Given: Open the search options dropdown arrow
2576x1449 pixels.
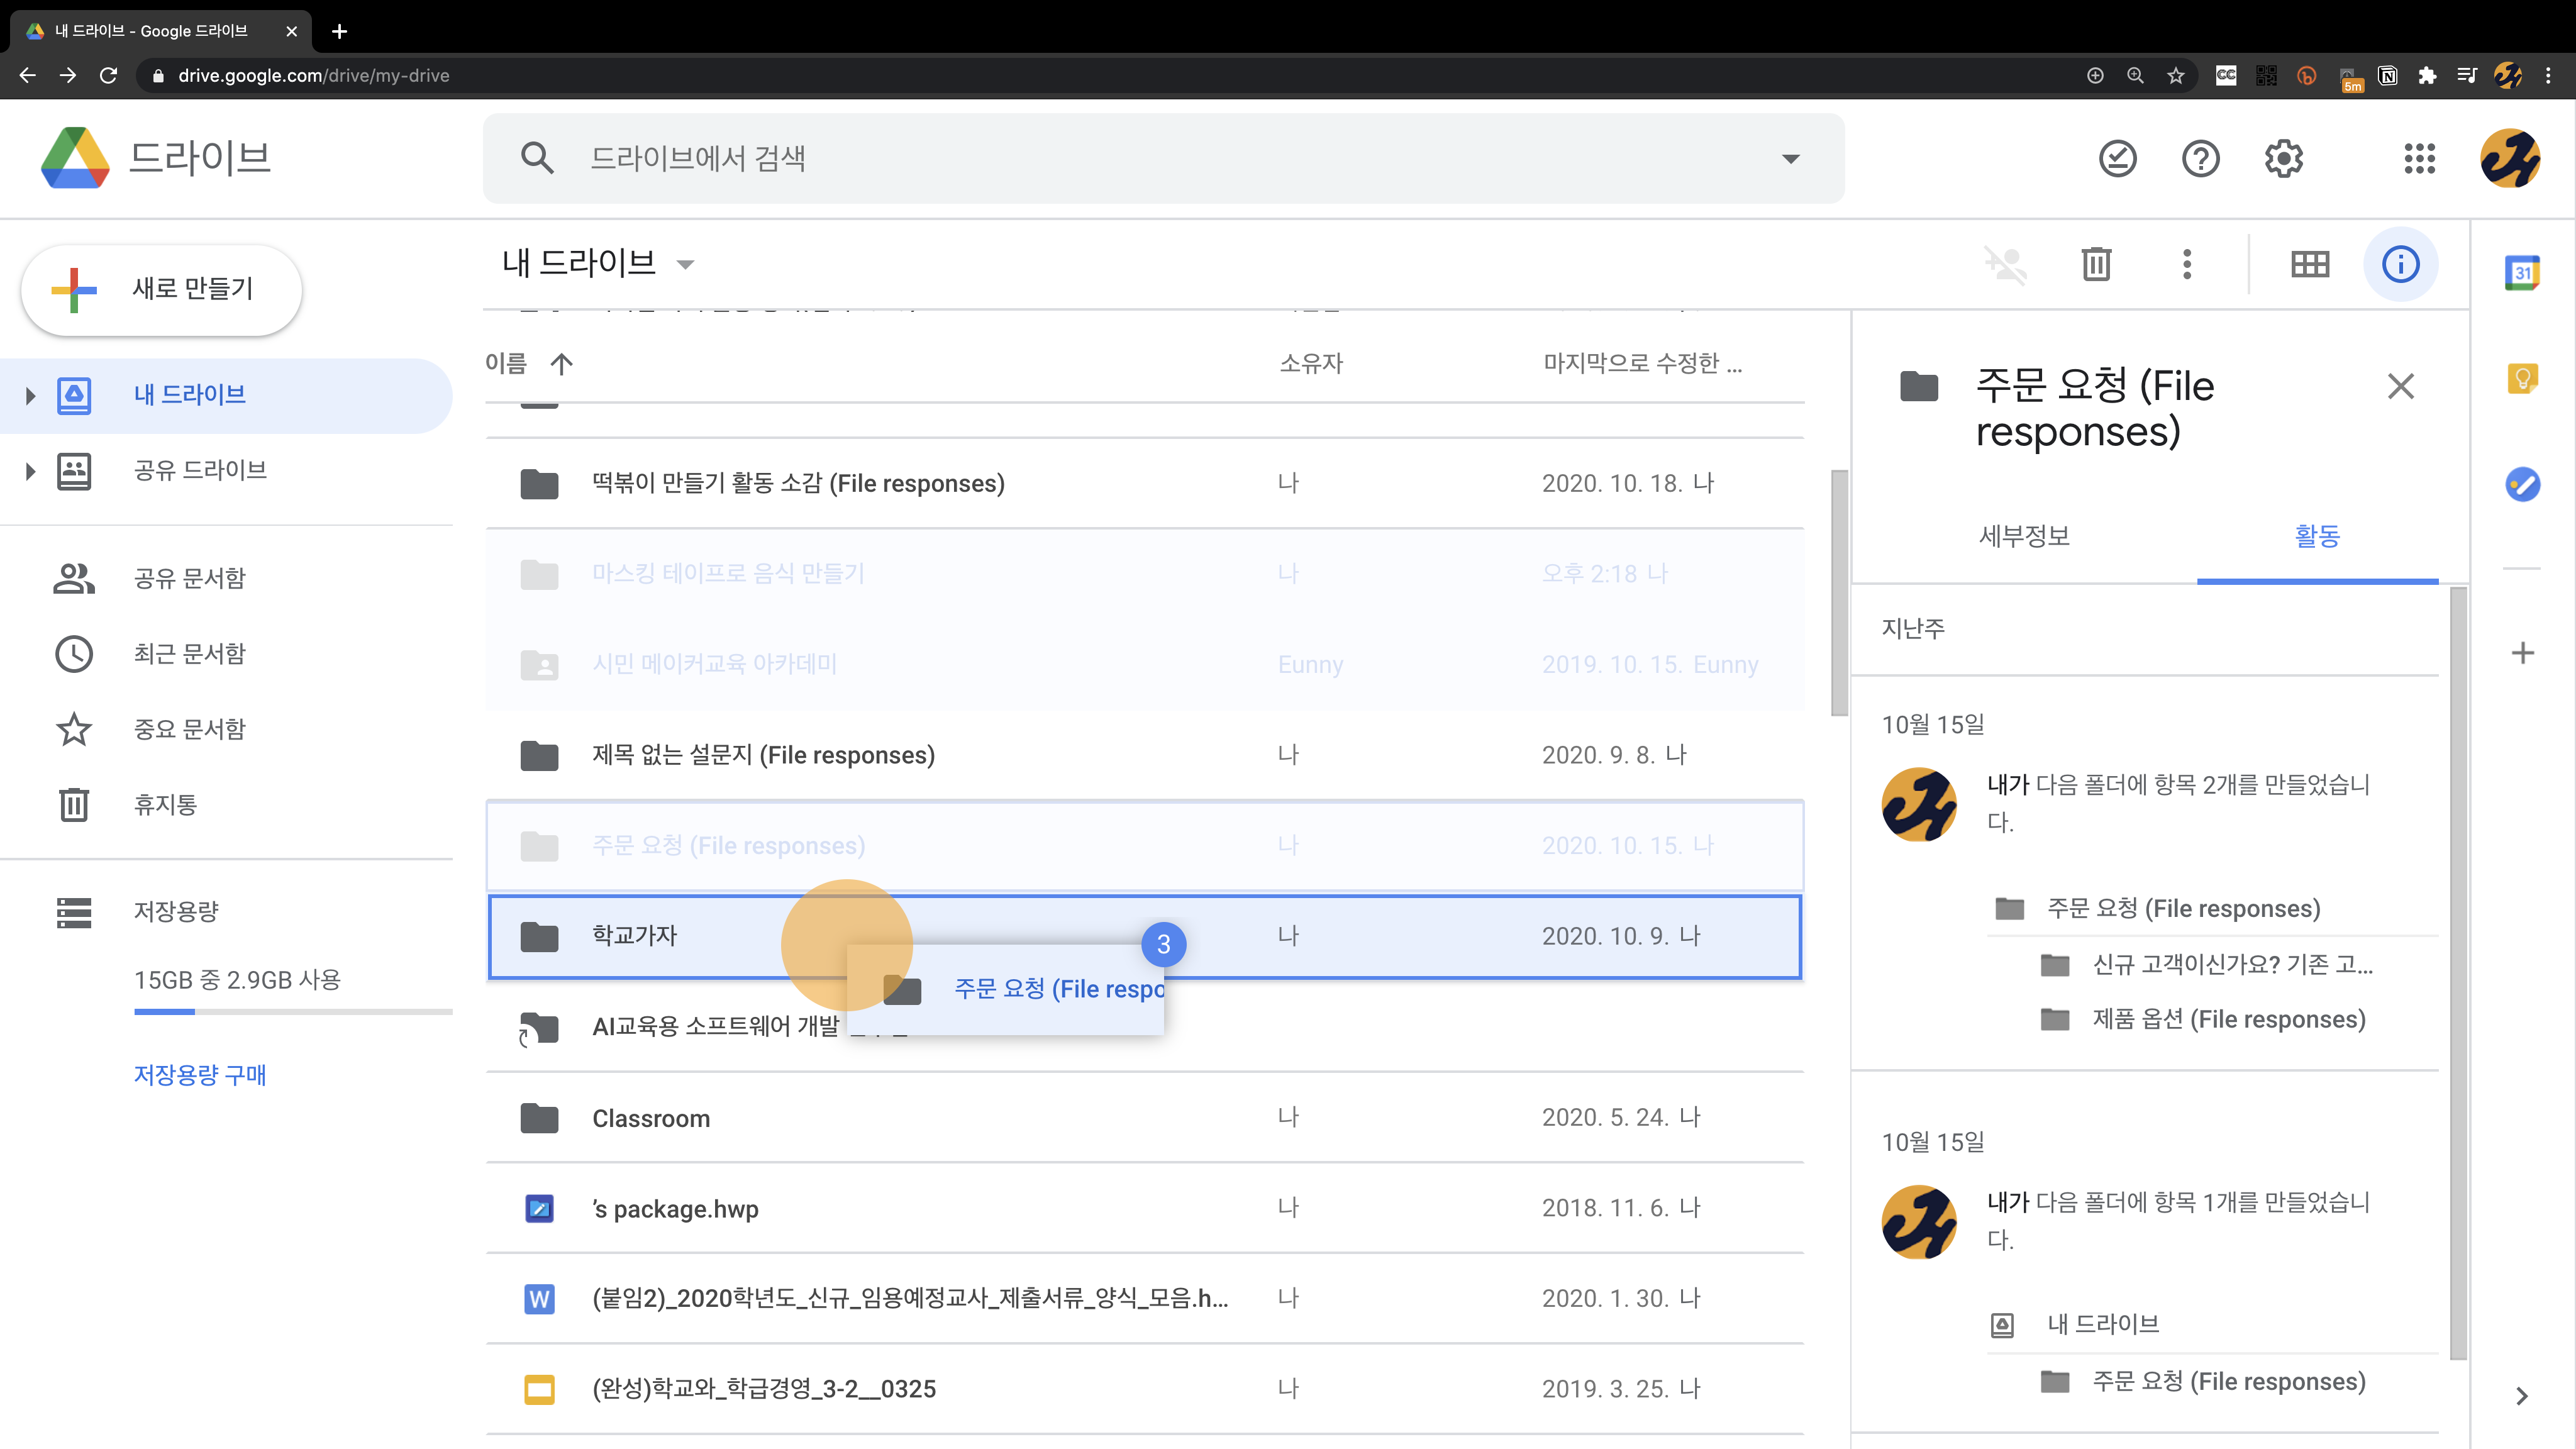Looking at the screenshot, I should point(1790,159).
